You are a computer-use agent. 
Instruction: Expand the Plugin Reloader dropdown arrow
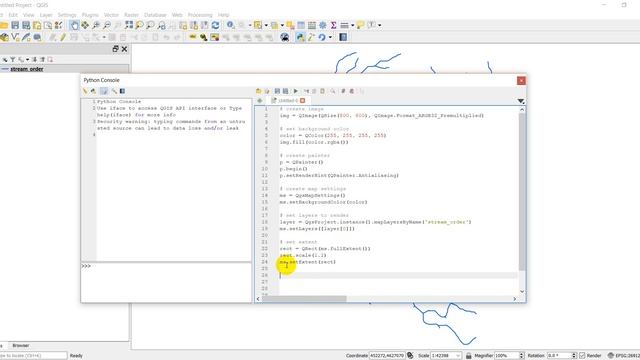point(330,38)
